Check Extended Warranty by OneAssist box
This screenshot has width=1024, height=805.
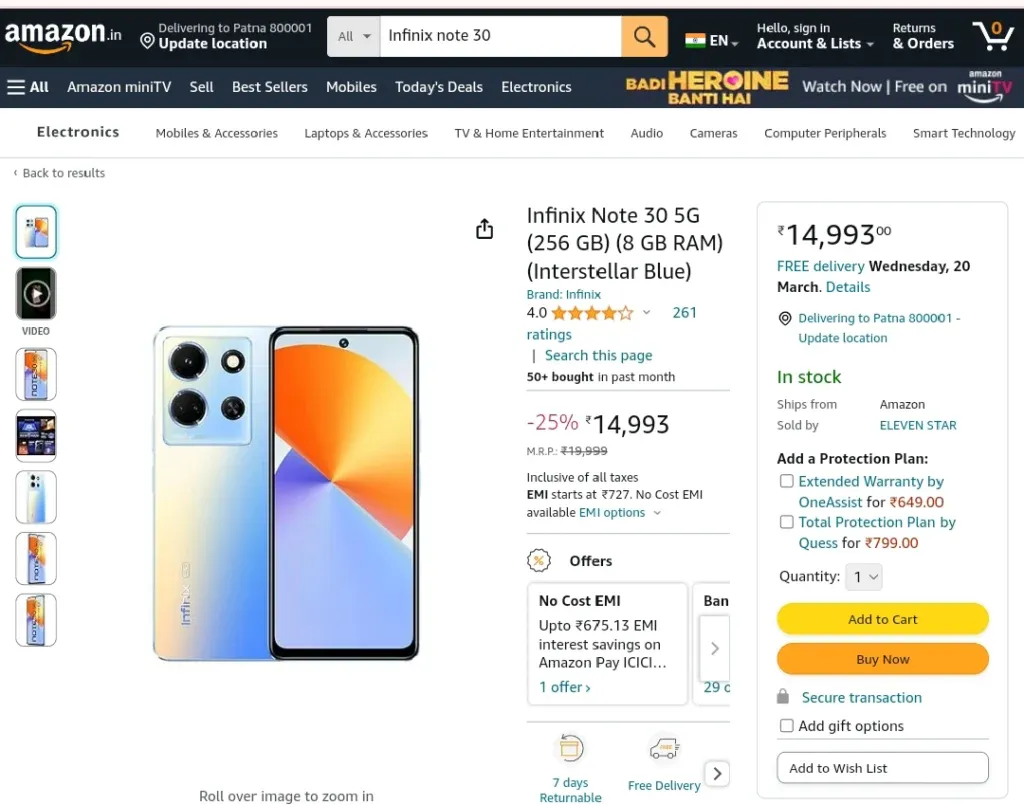coord(787,481)
